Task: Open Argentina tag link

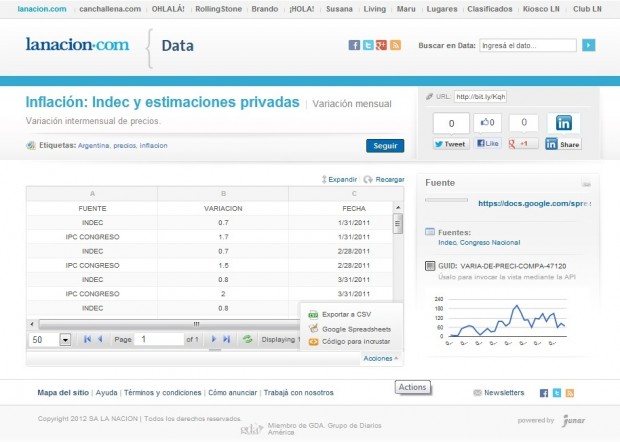Action: point(94,145)
